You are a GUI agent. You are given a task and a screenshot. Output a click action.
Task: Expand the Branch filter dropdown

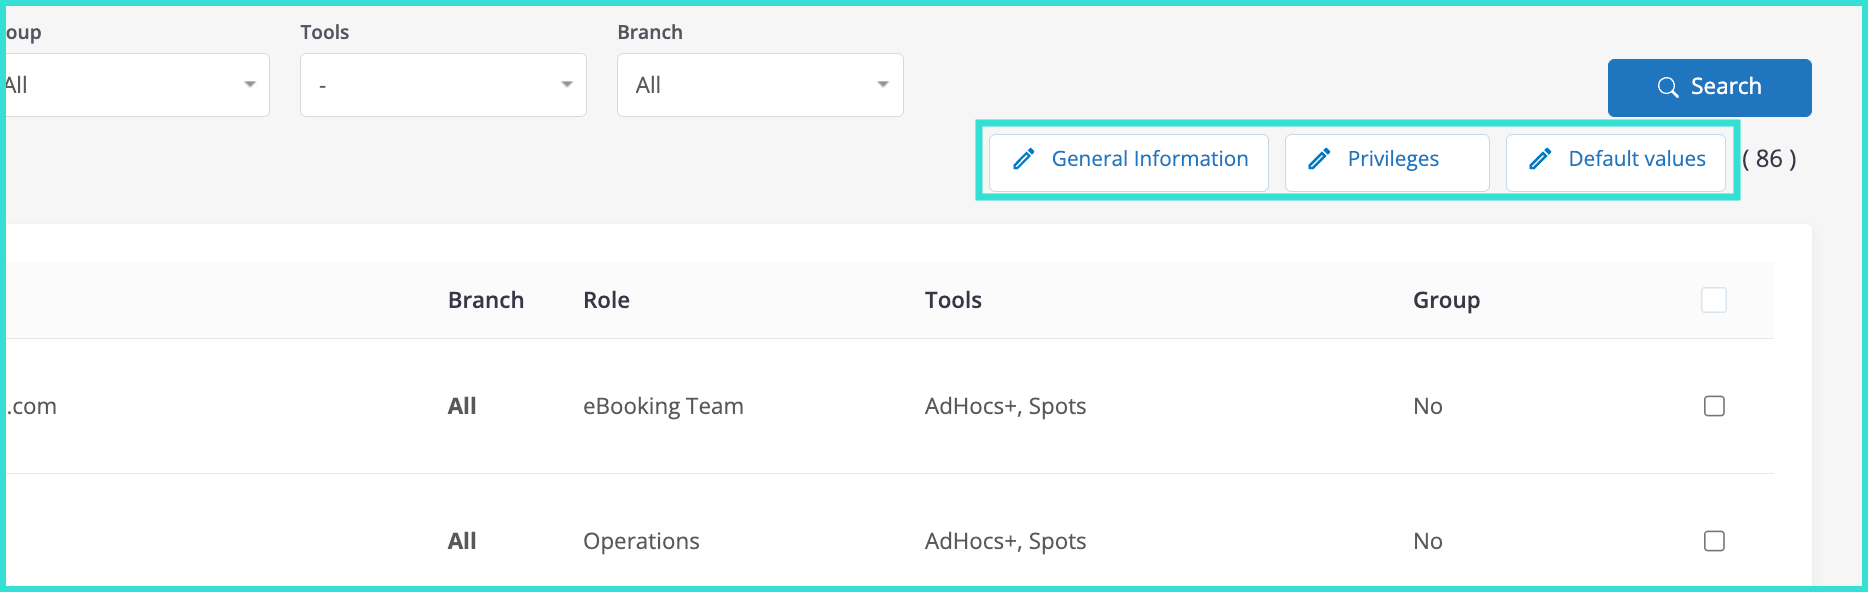(x=760, y=85)
